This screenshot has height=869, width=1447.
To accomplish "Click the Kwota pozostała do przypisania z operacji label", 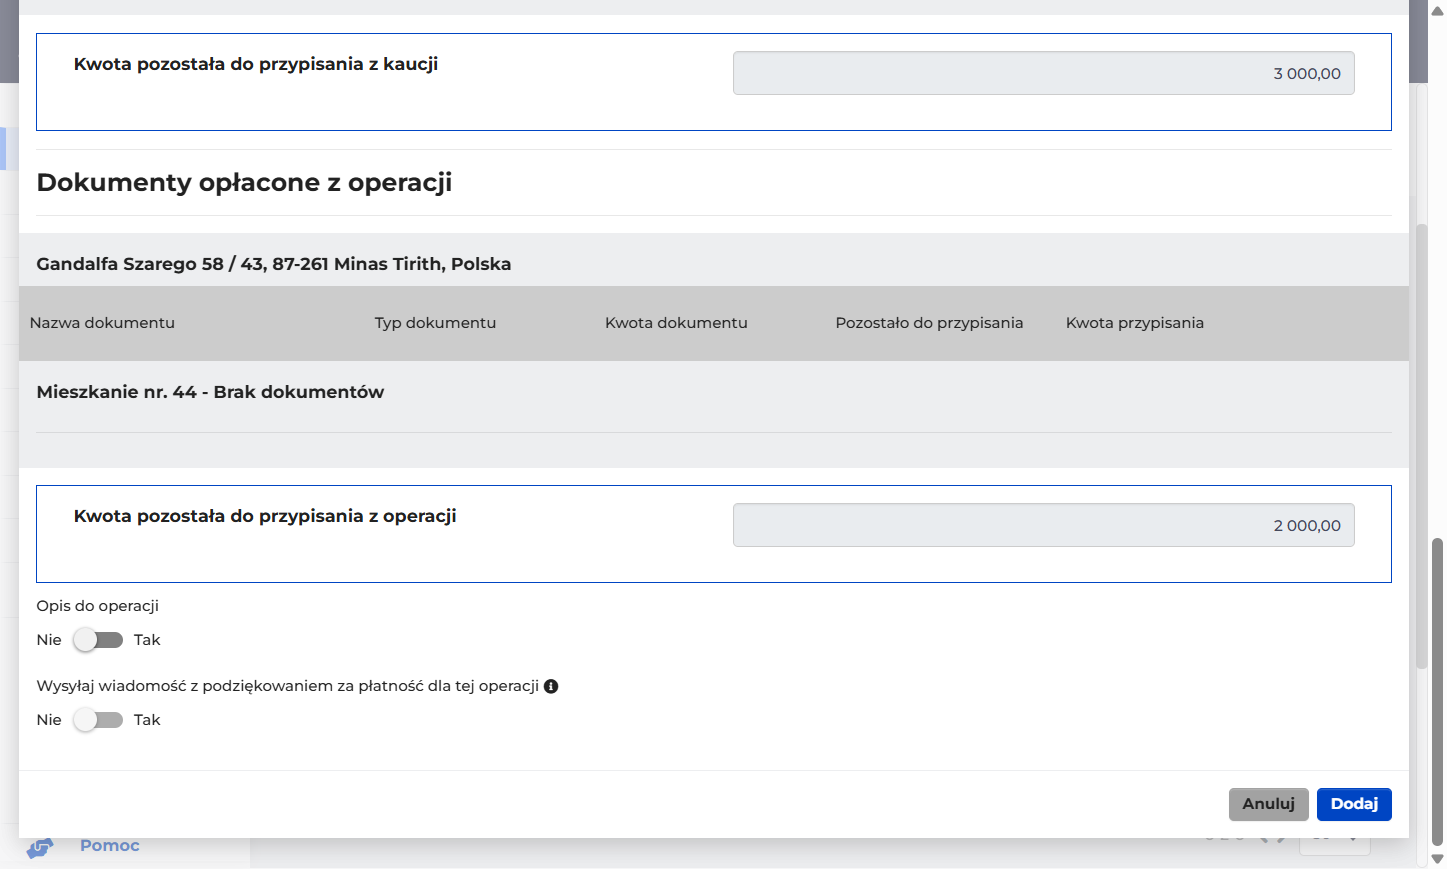I will pyautogui.click(x=265, y=516).
